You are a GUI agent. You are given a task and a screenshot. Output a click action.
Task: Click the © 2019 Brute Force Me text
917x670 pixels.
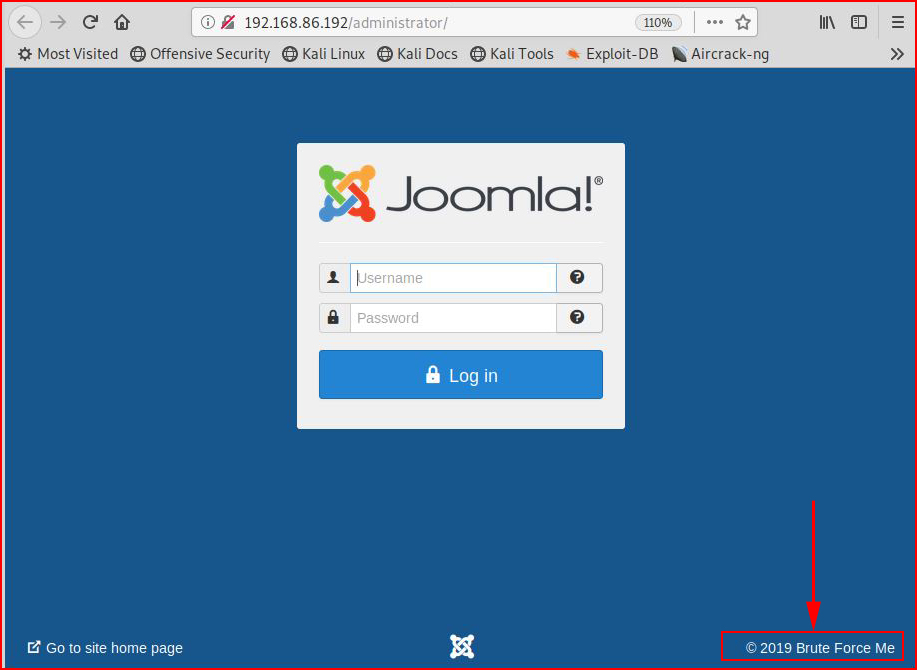point(820,648)
